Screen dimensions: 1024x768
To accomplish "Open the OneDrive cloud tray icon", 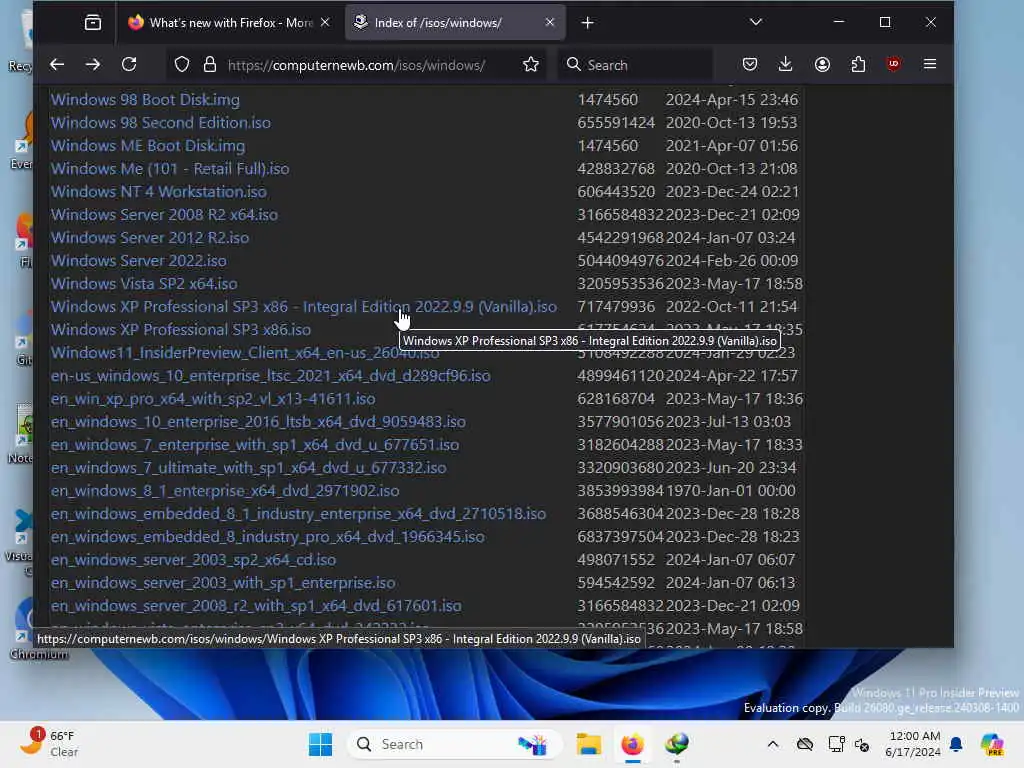I will 805,744.
